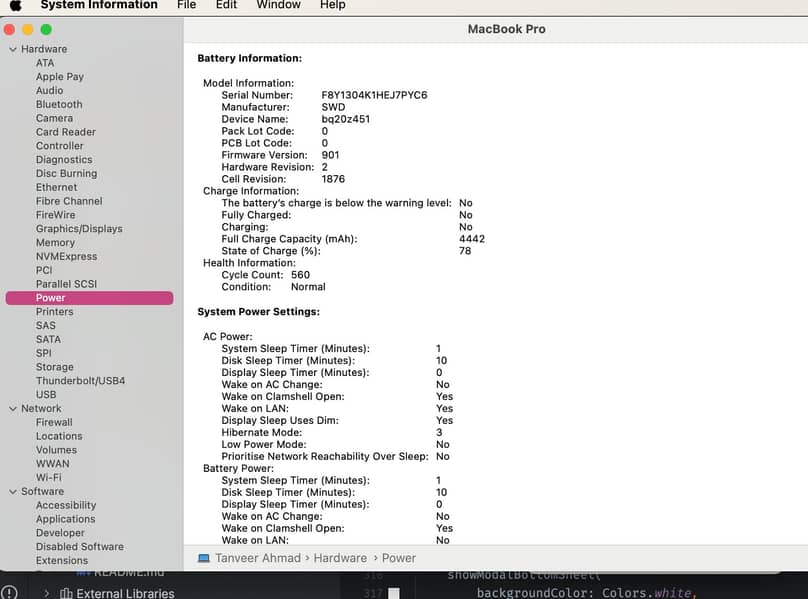The width and height of the screenshot is (808, 599).
Task: Click the laptop icon in path bar
Action: [x=204, y=558]
